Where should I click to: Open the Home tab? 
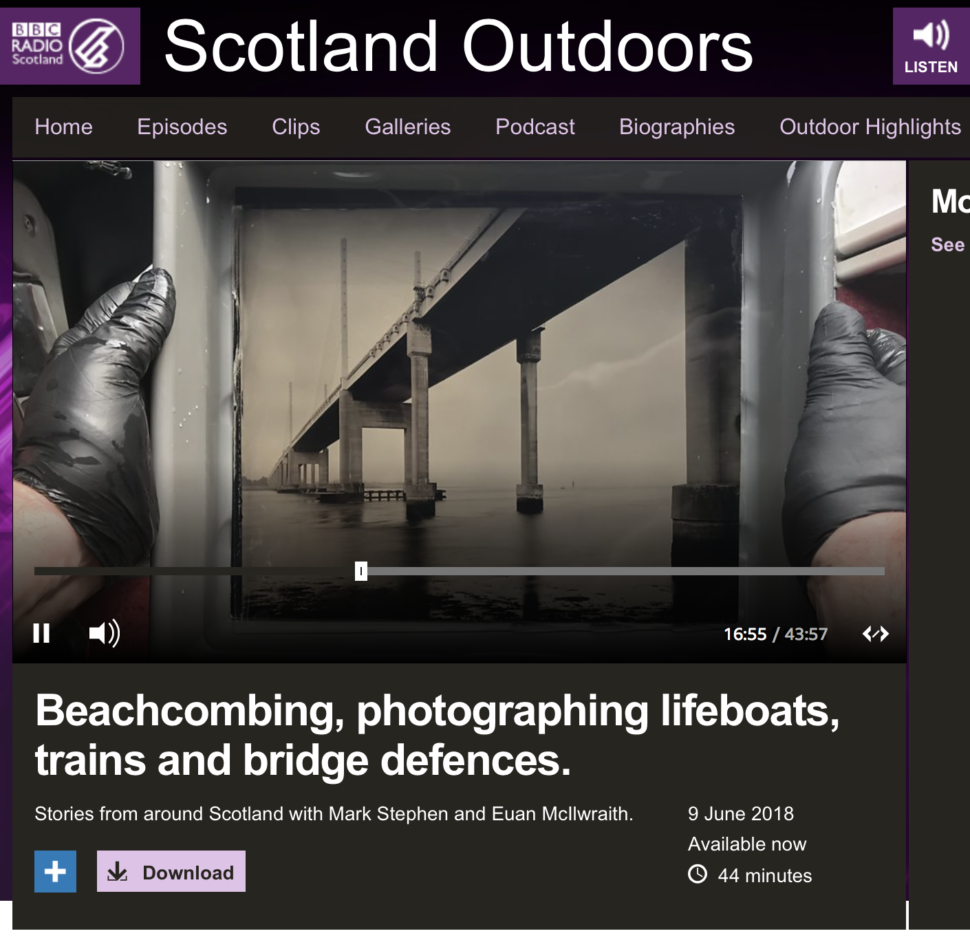[x=63, y=127]
